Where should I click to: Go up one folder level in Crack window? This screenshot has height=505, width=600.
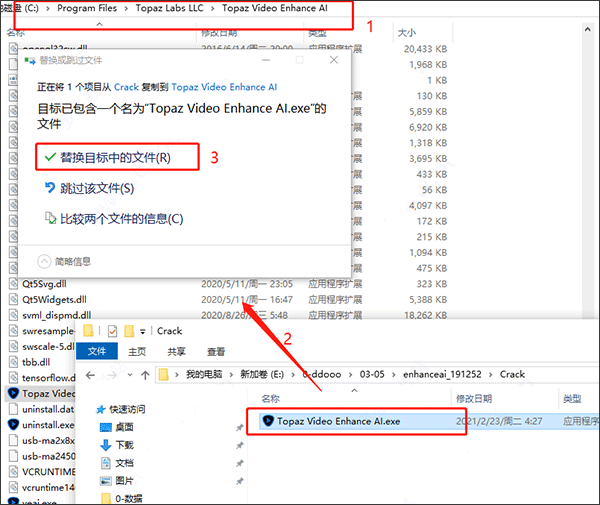145,375
